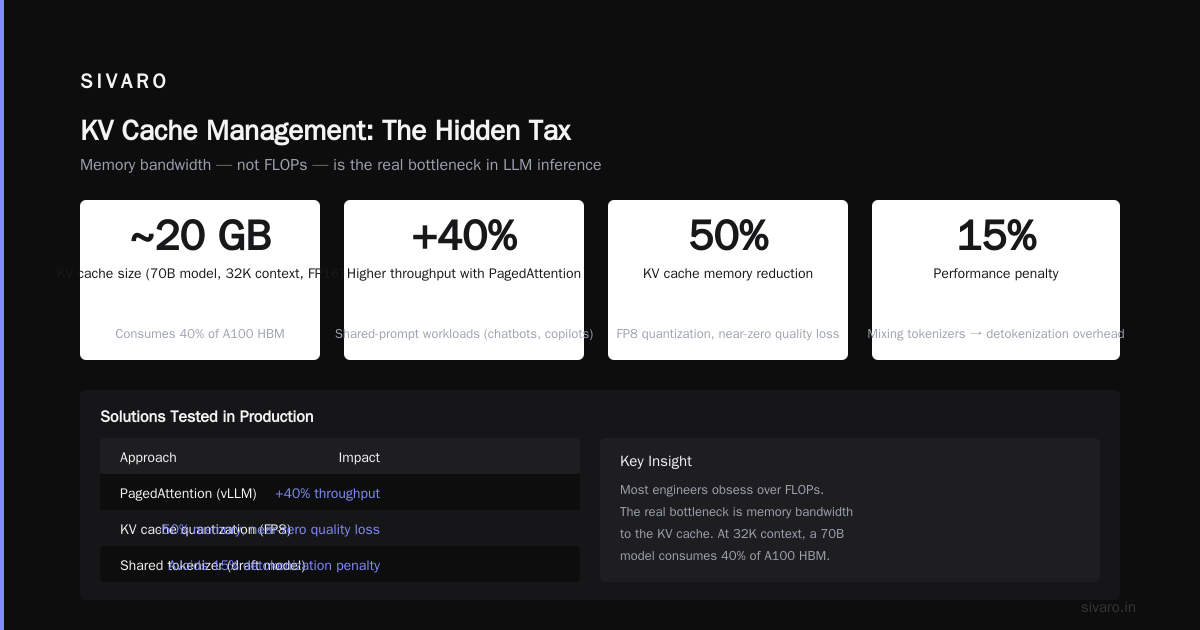1200x630 pixels.
Task: Click the Approach column header
Action: tap(148, 458)
